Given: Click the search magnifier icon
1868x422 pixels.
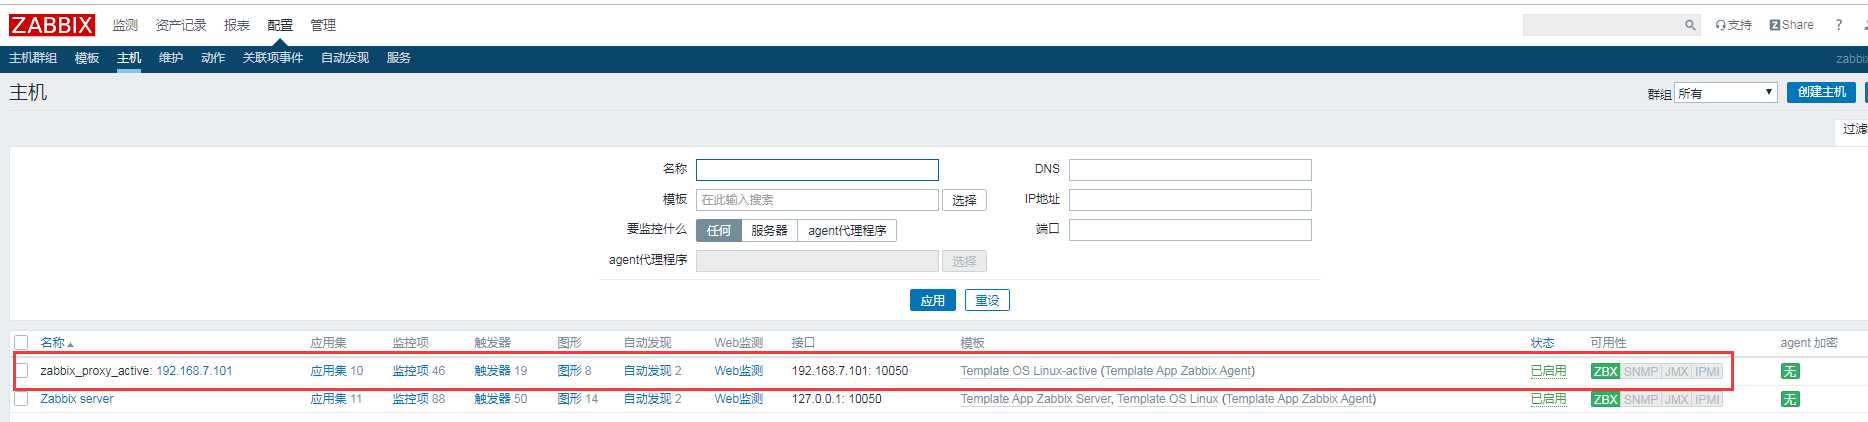Looking at the screenshot, I should pyautogui.click(x=1690, y=25).
